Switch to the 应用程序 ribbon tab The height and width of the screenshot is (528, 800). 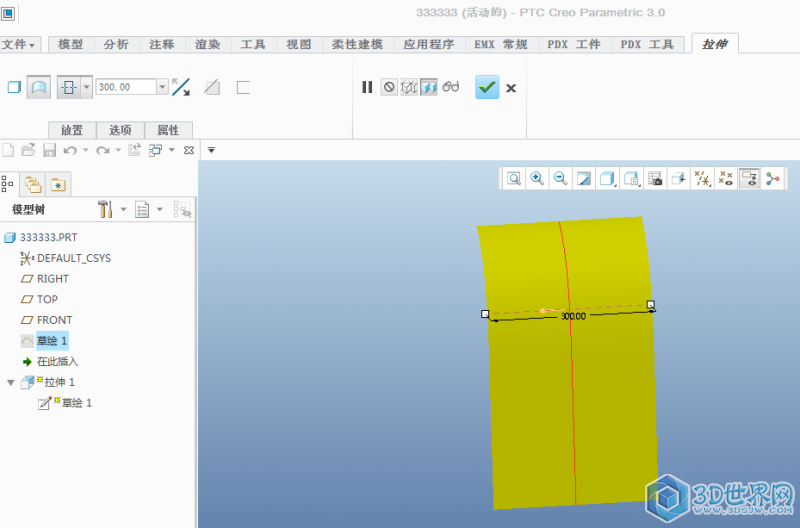(x=429, y=44)
